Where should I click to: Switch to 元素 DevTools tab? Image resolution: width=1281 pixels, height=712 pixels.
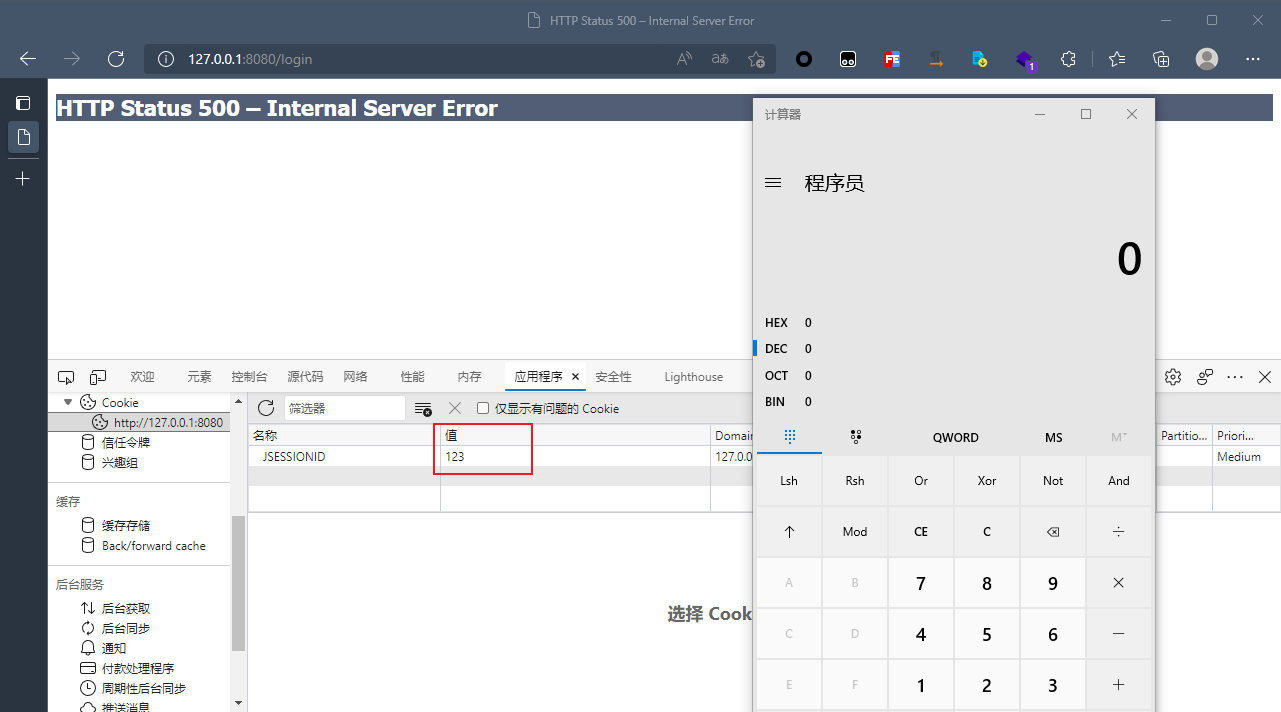[x=199, y=377]
